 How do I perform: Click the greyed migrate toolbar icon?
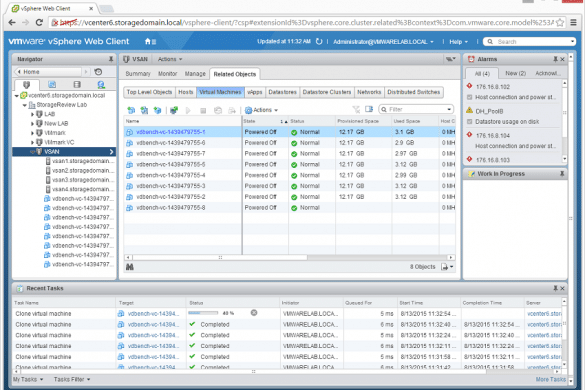point(232,110)
